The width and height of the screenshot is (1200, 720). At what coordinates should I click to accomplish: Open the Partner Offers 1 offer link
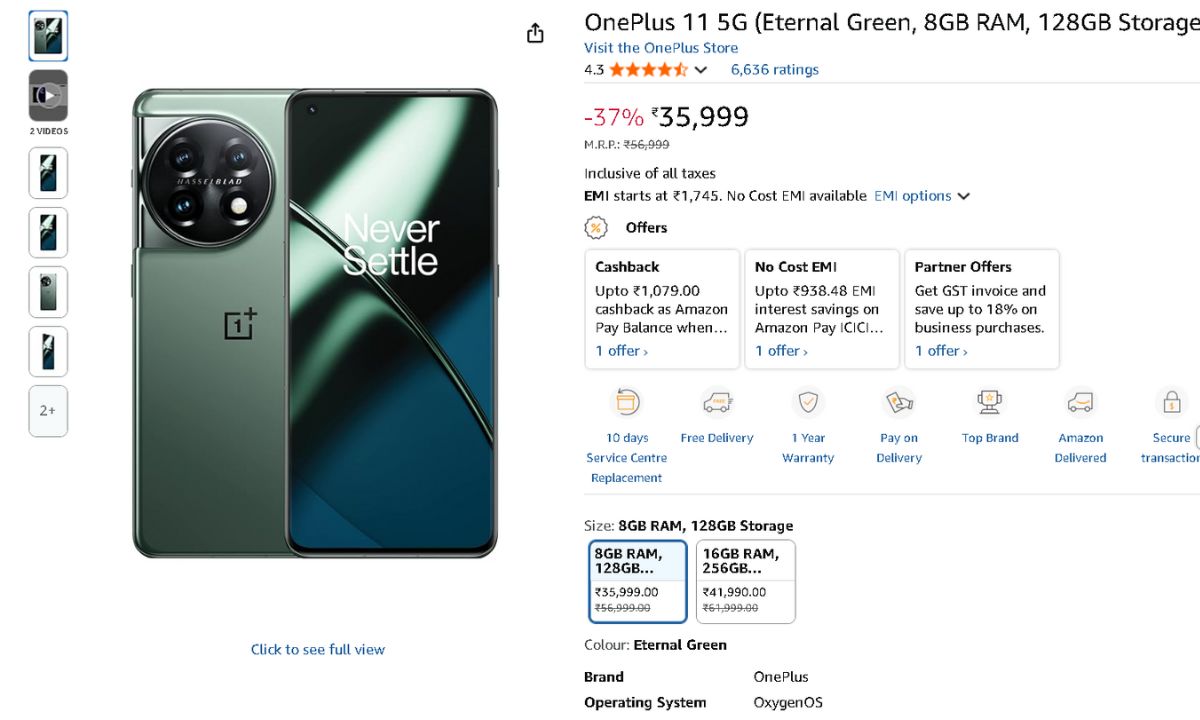941,351
